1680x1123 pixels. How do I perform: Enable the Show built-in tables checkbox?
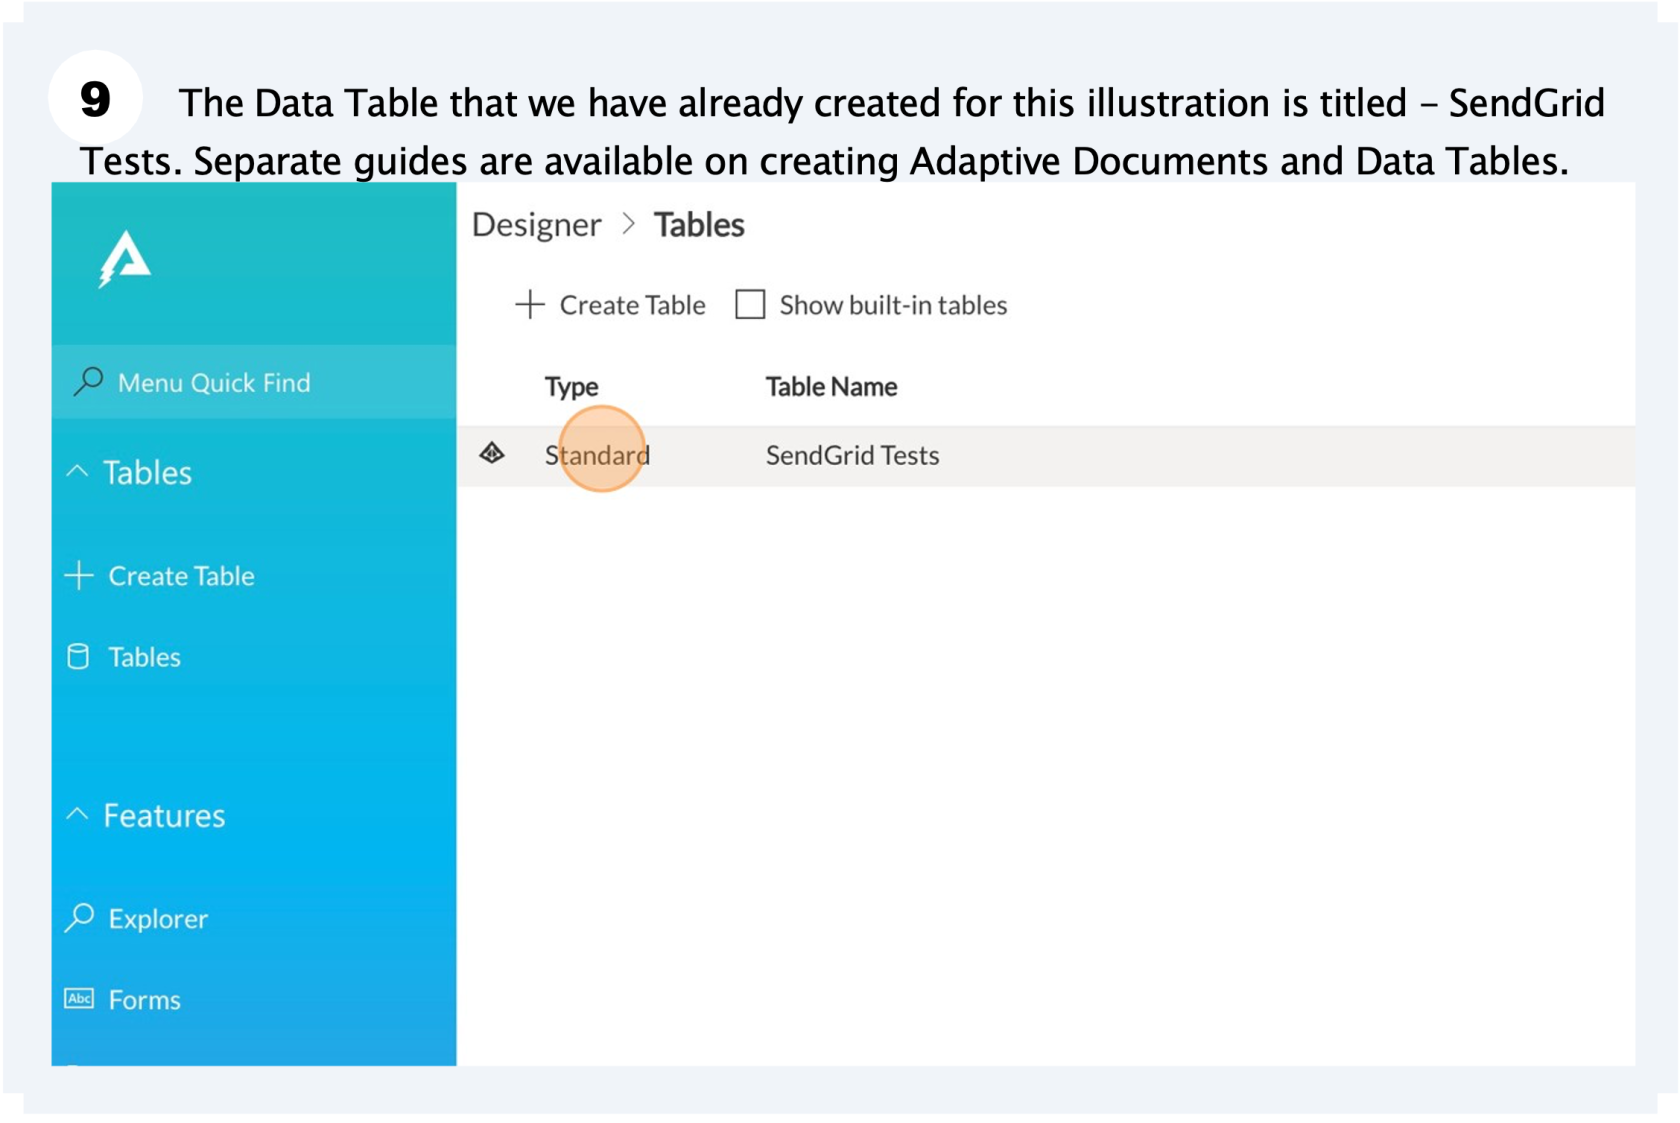click(x=750, y=304)
